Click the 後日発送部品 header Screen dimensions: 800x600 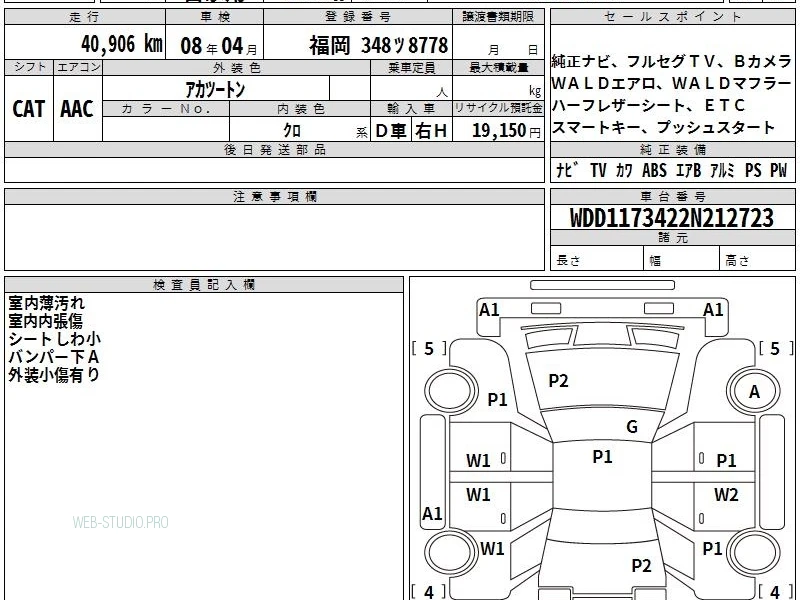point(275,149)
